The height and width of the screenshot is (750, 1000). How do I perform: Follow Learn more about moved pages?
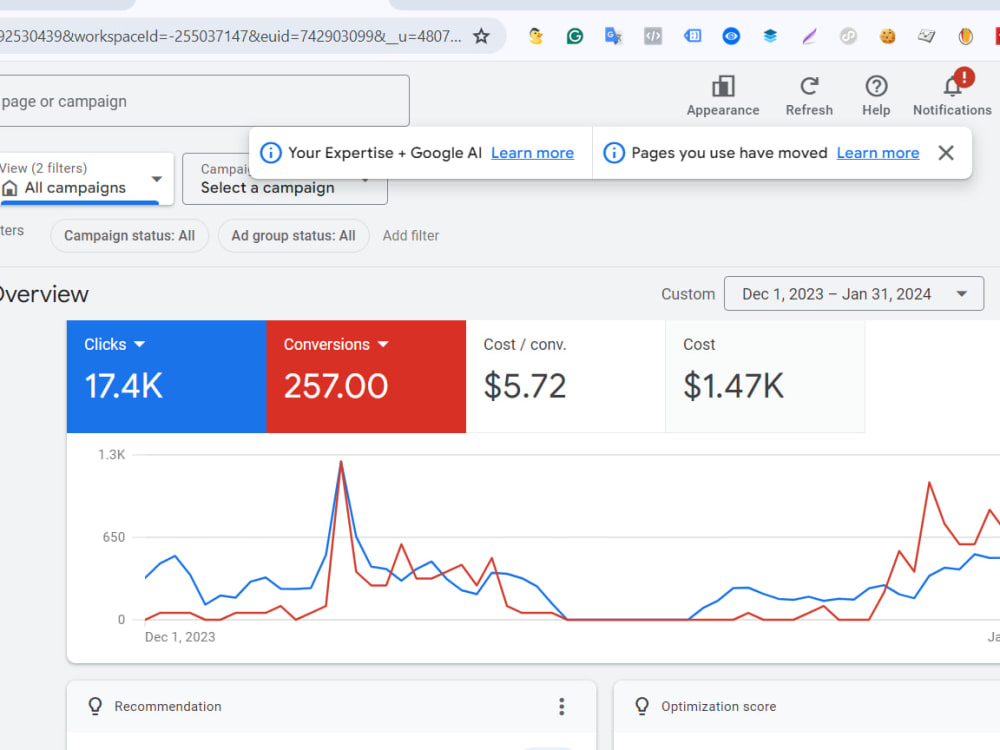pos(878,153)
